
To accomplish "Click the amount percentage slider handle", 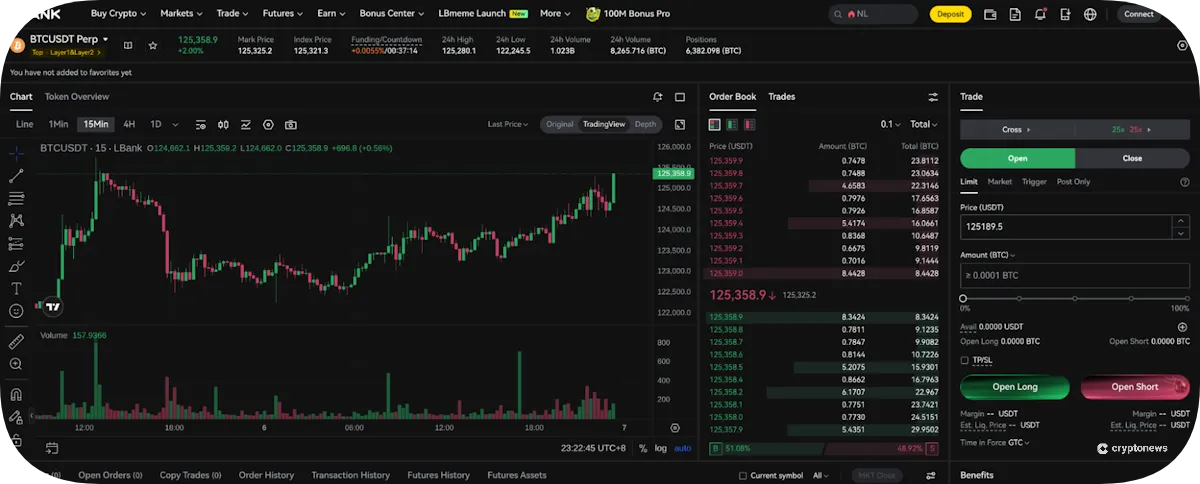I will (964, 298).
